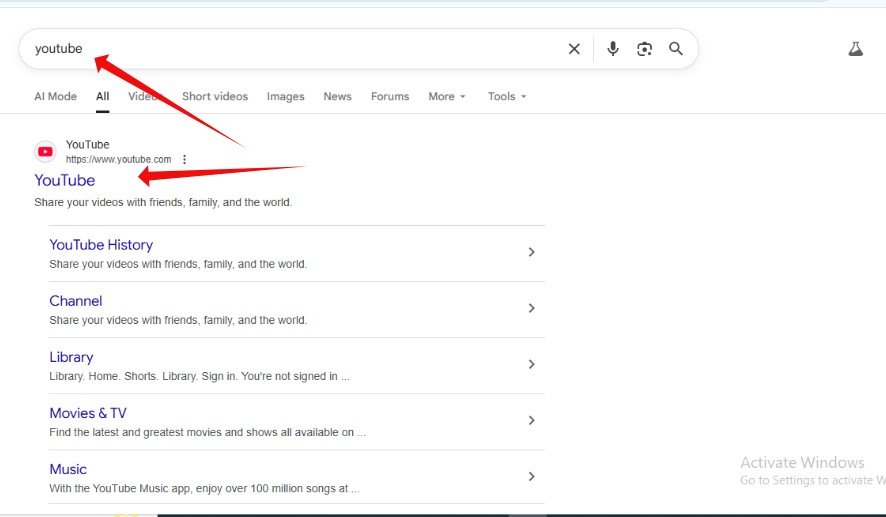The image size is (886, 517).
Task: Open the Music sitelink
Action: pyautogui.click(x=68, y=469)
